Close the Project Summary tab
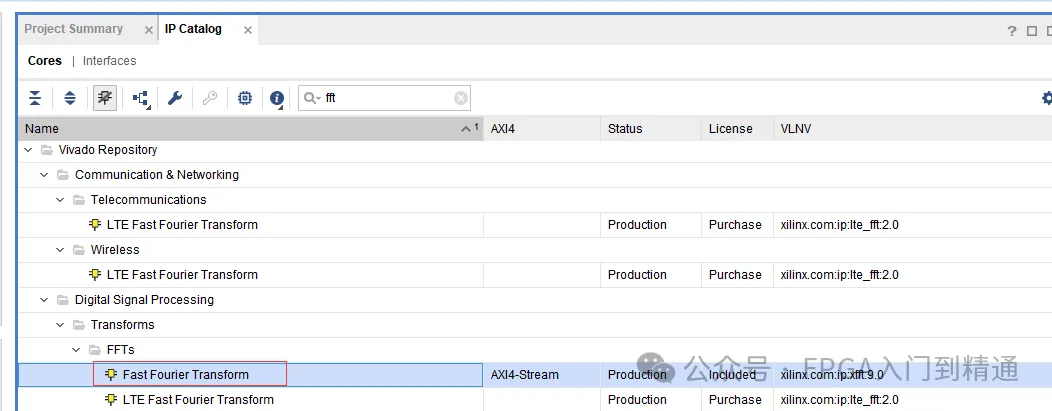The height and width of the screenshot is (411, 1052). [x=149, y=30]
